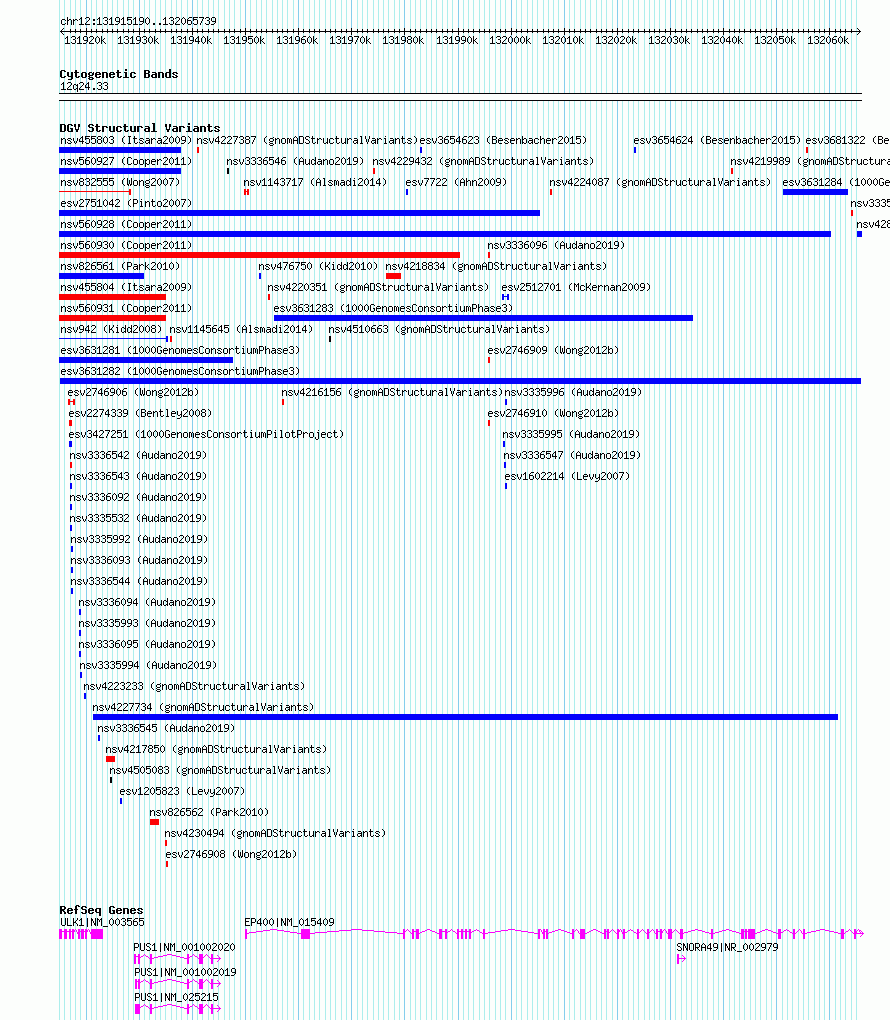Open variant nsv560927 (Cooper2011) label
The width and height of the screenshot is (890, 1020).
126,161
